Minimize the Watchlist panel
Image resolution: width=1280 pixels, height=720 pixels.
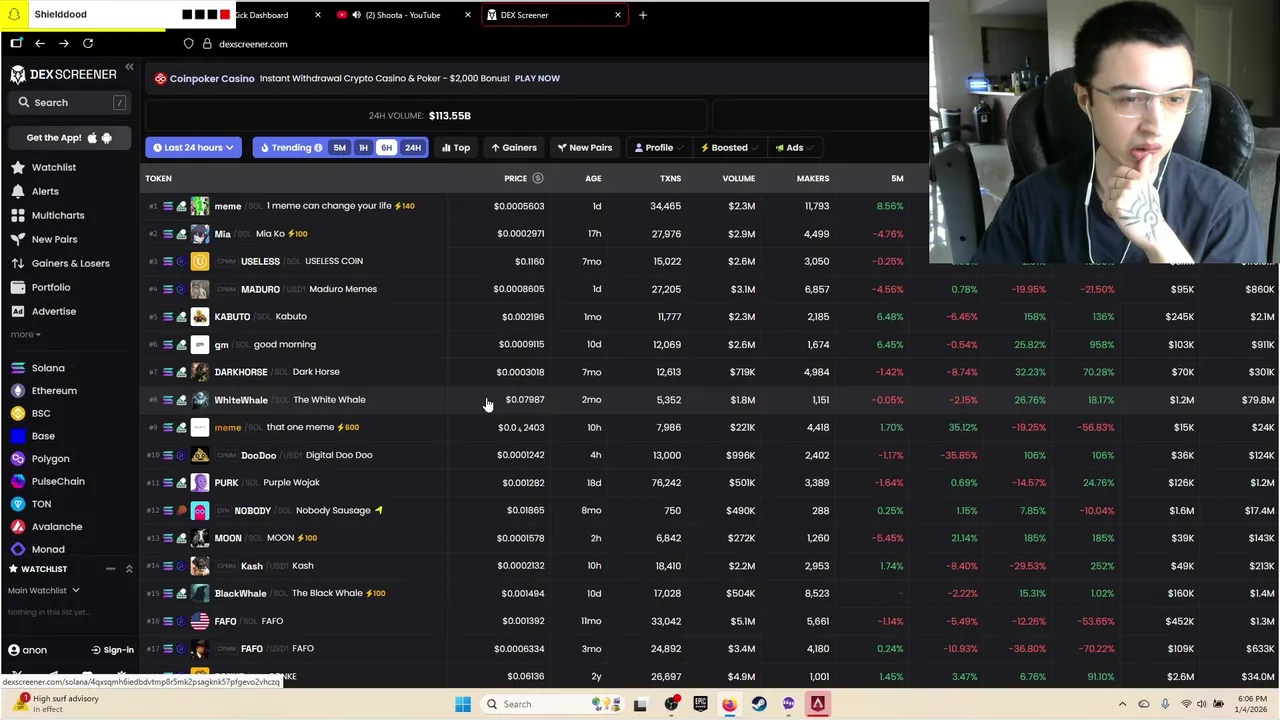coord(110,569)
